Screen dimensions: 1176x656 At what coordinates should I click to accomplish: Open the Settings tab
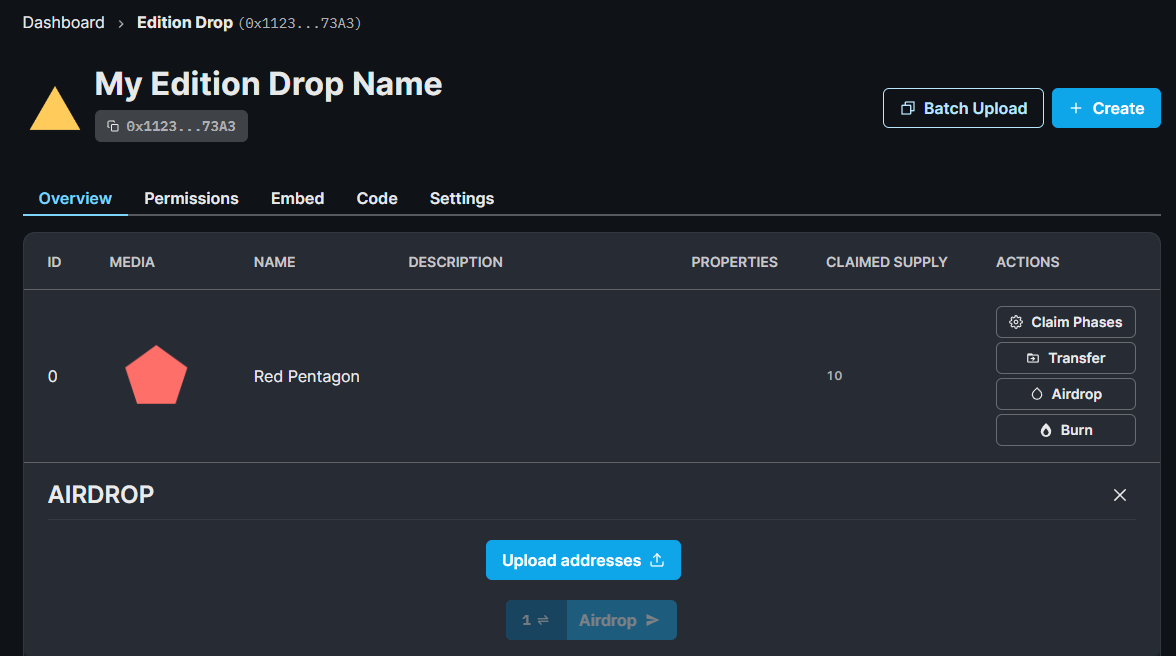tap(461, 198)
